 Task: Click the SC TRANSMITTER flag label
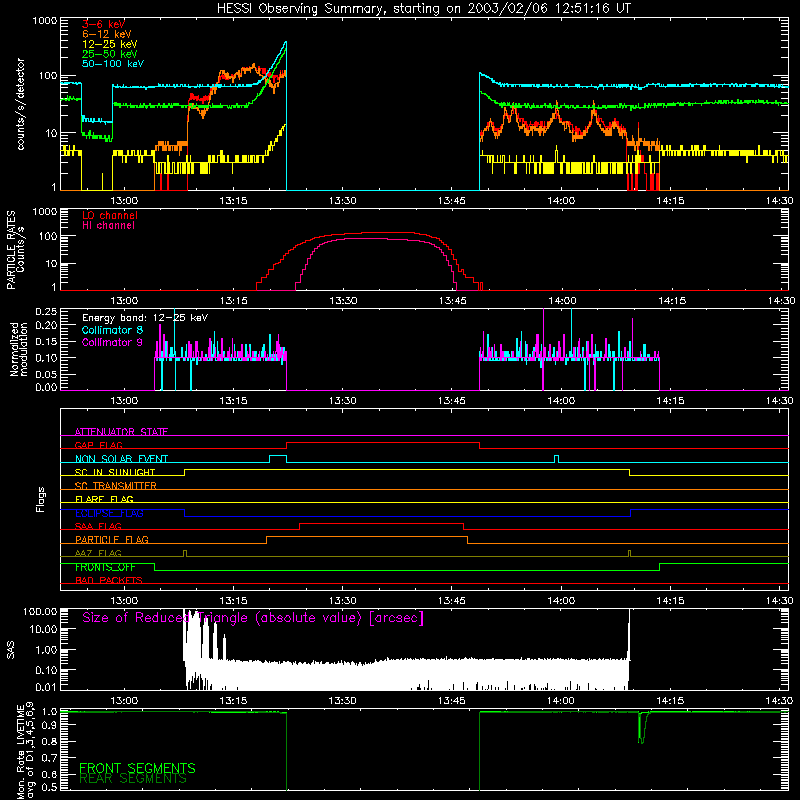pyautogui.click(x=116, y=485)
